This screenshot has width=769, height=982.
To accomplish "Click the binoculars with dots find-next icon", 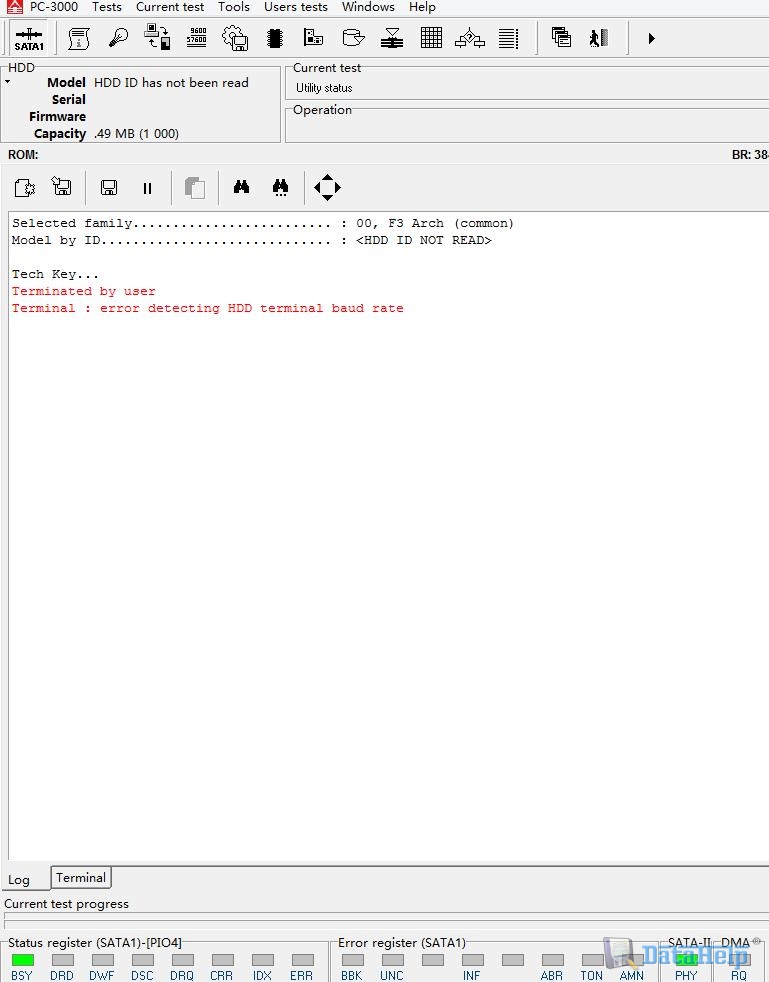I will point(281,187).
